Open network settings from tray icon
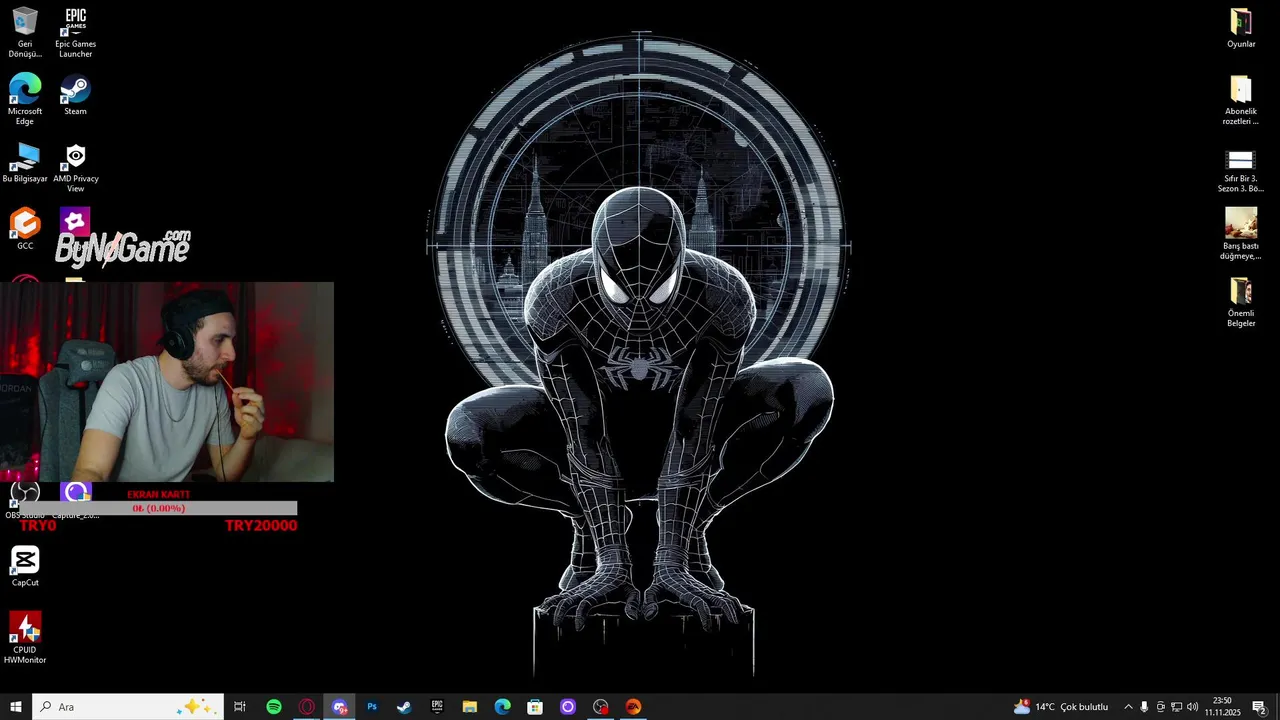Image resolution: width=1280 pixels, height=720 pixels. [1176, 707]
